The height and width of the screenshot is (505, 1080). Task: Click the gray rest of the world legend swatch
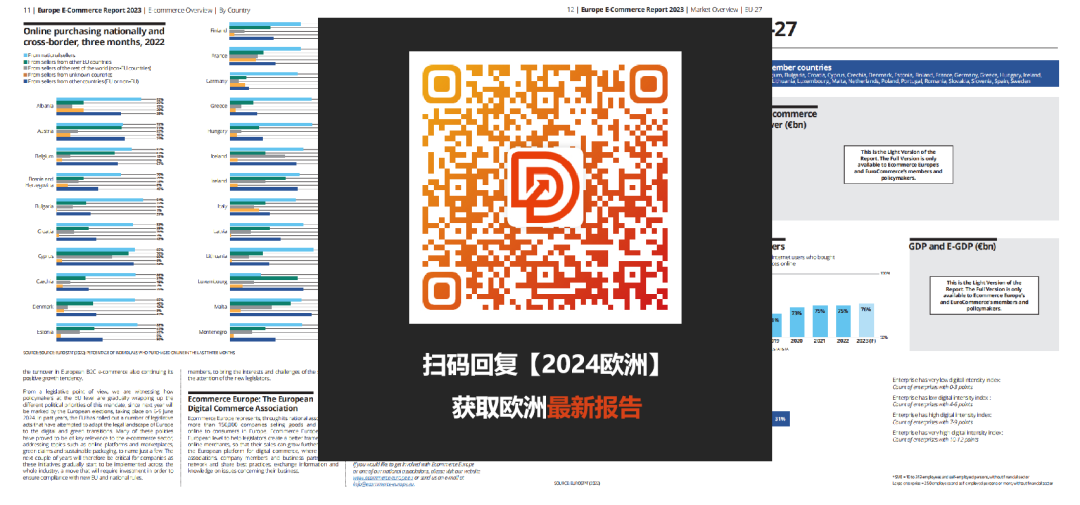25,68
